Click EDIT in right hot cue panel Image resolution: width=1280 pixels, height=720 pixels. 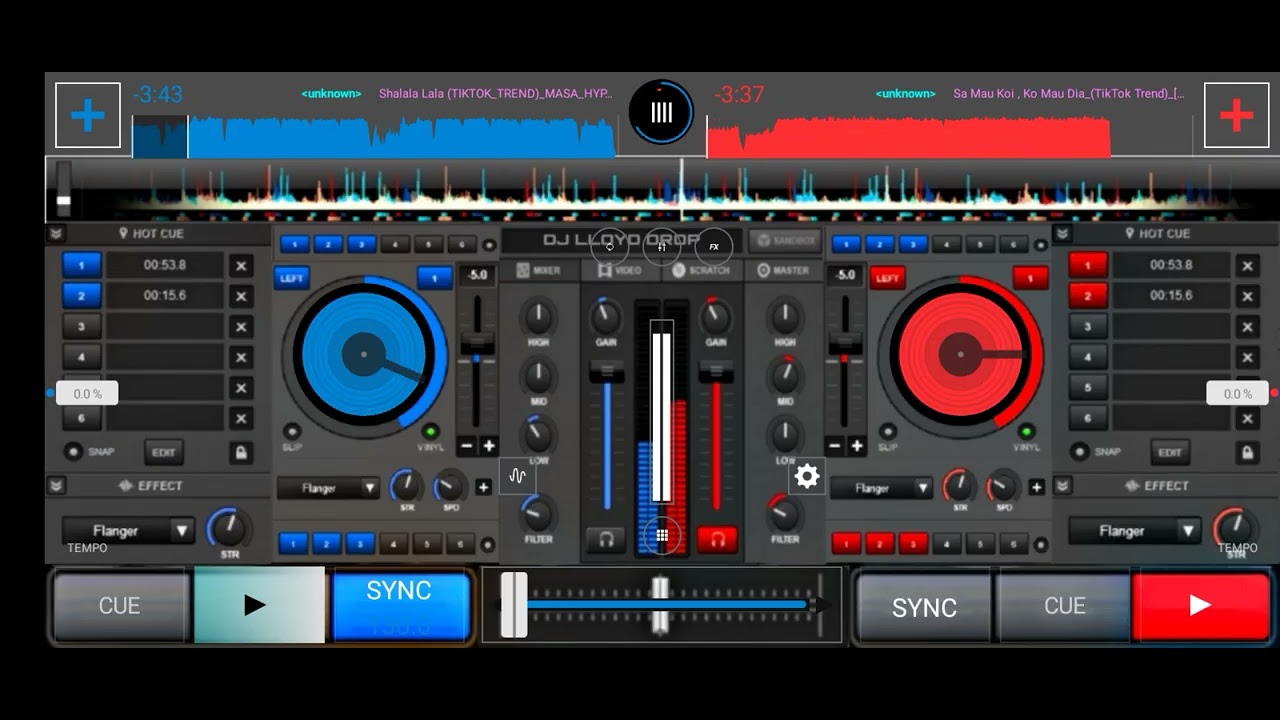pyautogui.click(x=1170, y=452)
